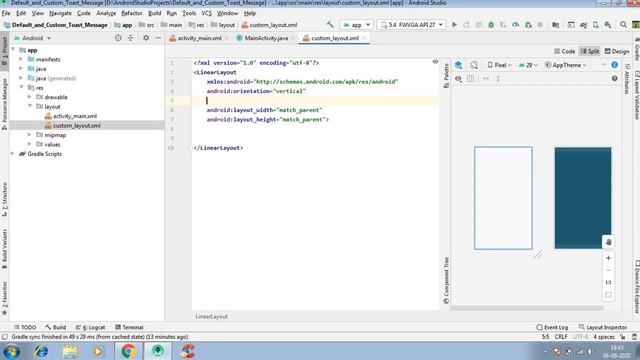Open the VCS menu

tap(207, 13)
